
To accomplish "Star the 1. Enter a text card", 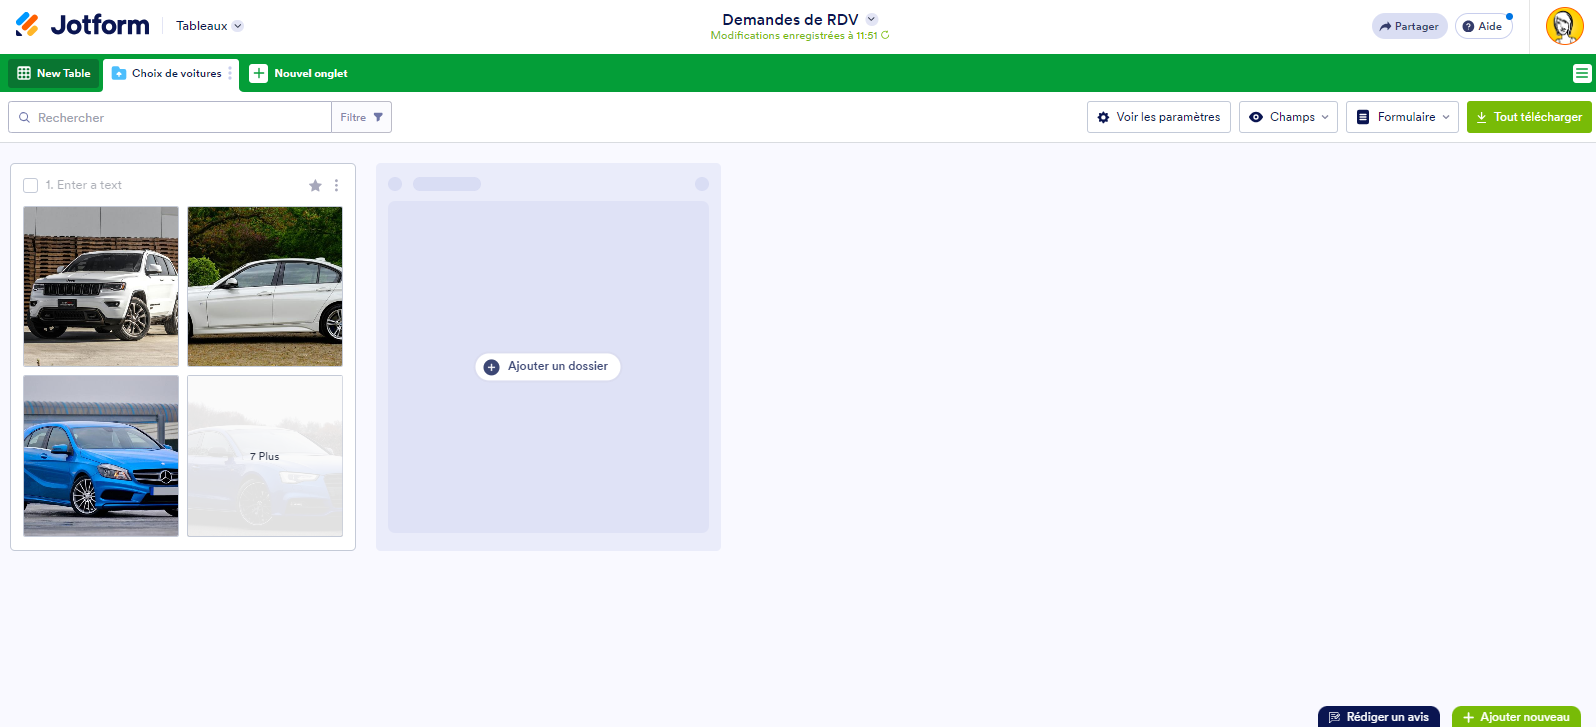I will [315, 185].
